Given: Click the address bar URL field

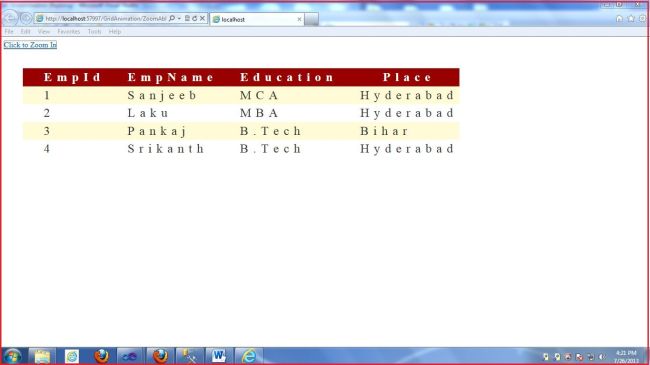Looking at the screenshot, I should point(105,19).
